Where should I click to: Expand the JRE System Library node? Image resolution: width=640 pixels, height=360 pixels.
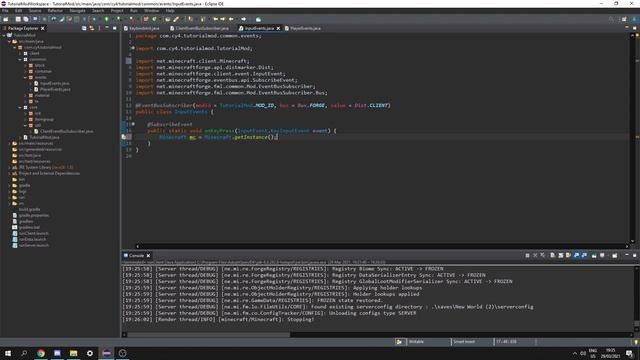[x=9, y=167]
